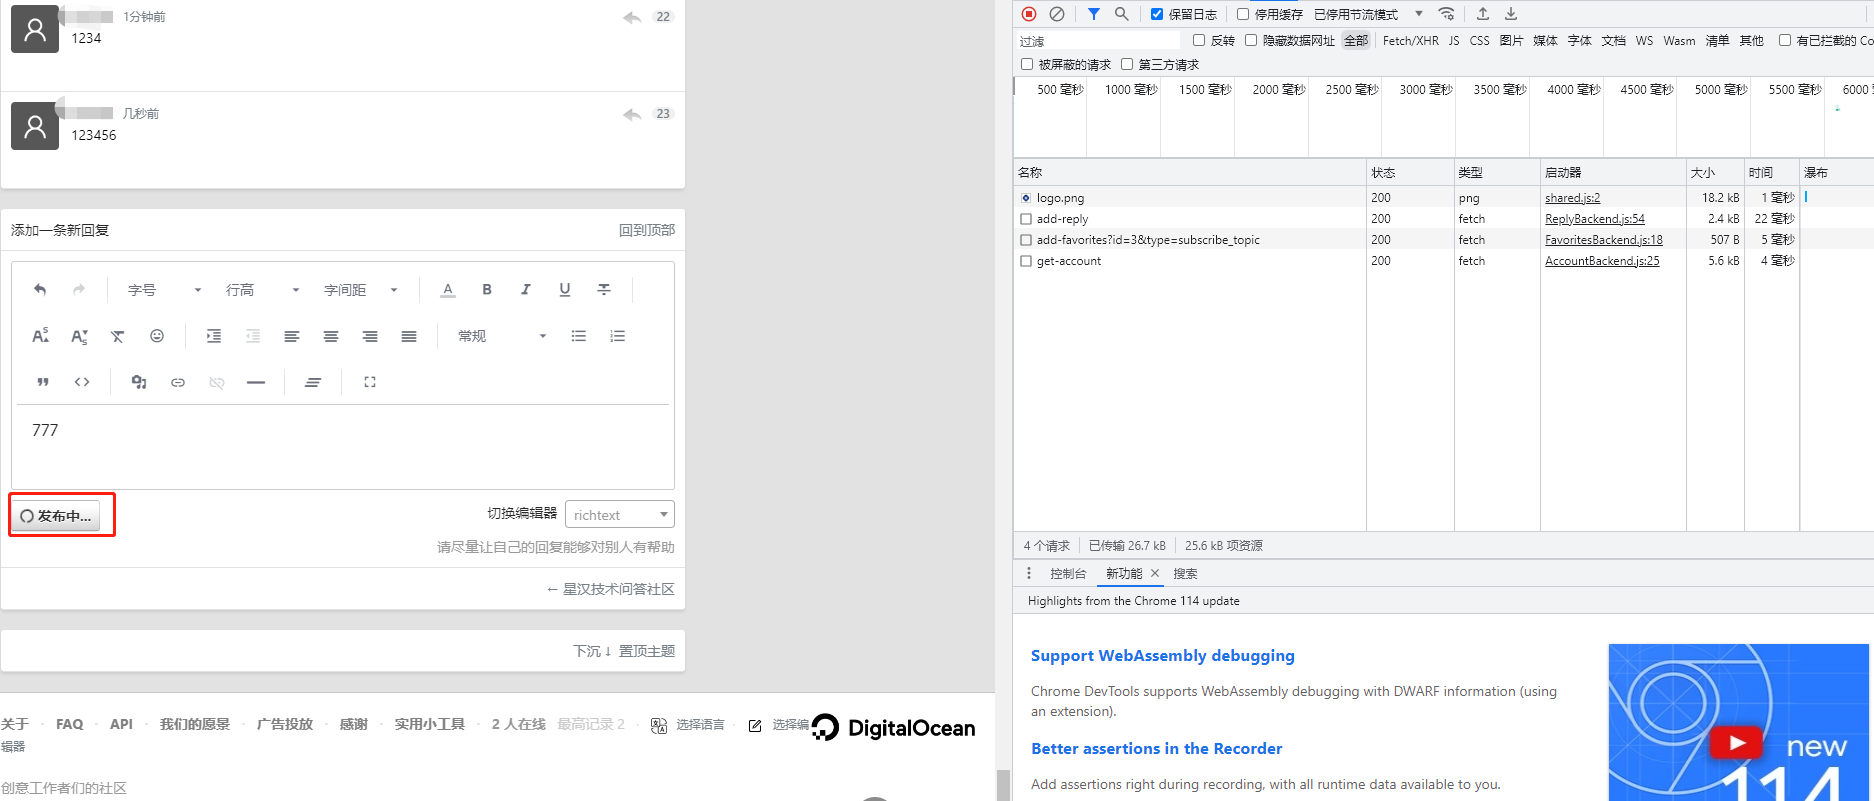Viewport: 1874px width, 801px height.
Task: Export the HAR file using download icon
Action: (1511, 14)
